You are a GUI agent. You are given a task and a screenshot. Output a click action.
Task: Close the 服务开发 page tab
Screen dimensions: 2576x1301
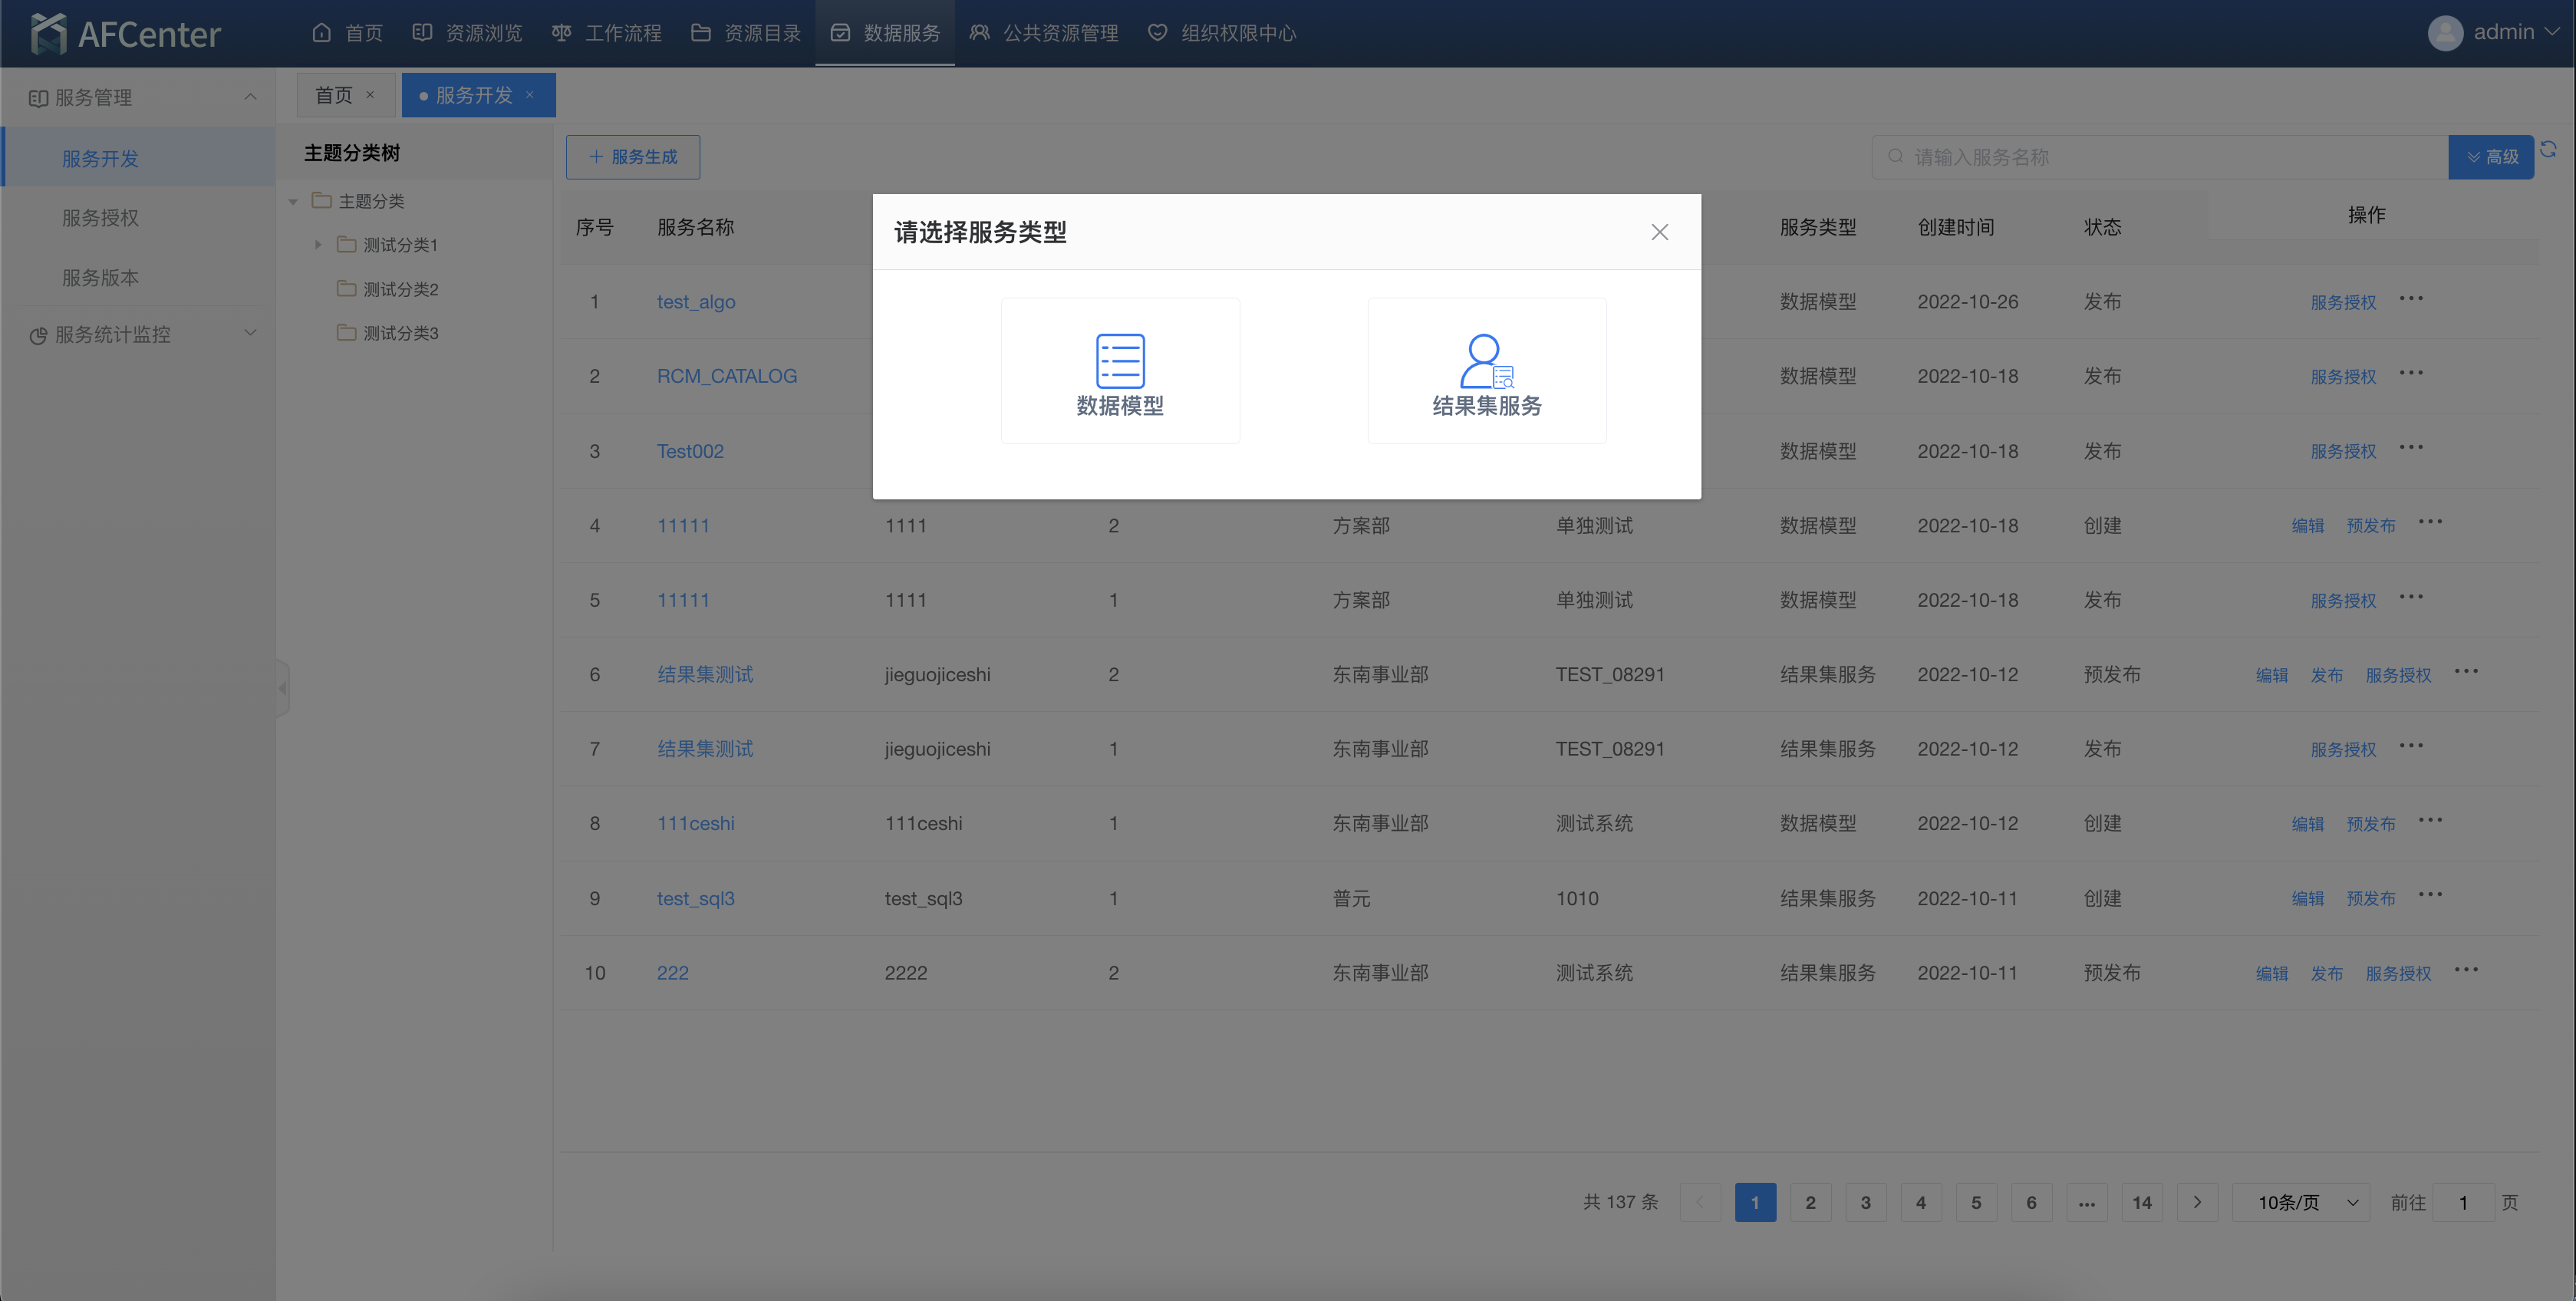530,95
